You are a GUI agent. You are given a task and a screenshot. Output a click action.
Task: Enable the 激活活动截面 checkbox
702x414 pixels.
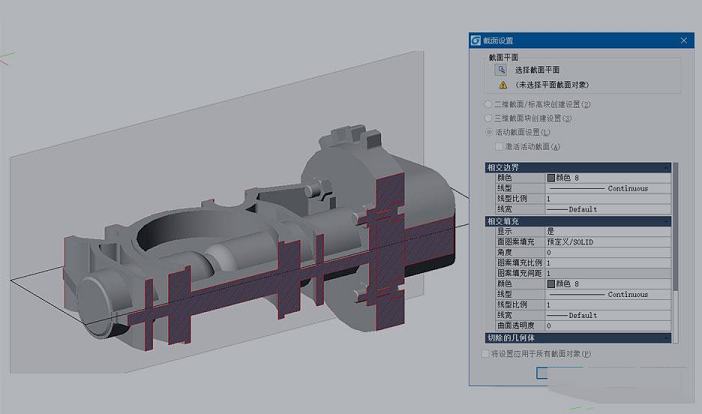click(x=501, y=147)
